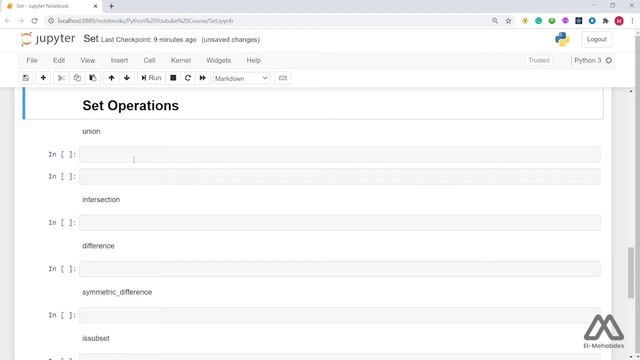
Task: Open the Help menu
Action: [x=253, y=60]
